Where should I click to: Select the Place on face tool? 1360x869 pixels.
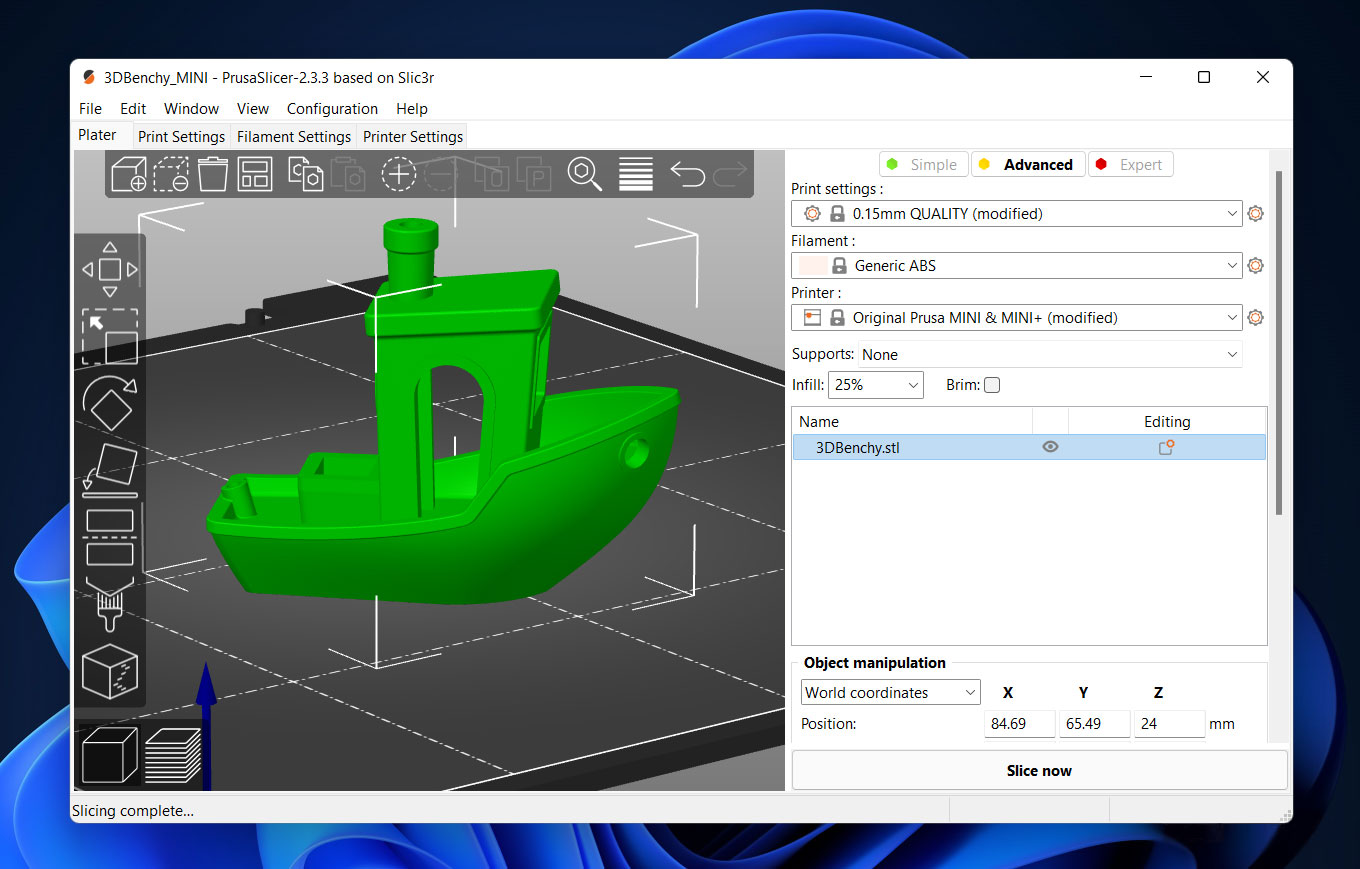[x=109, y=470]
